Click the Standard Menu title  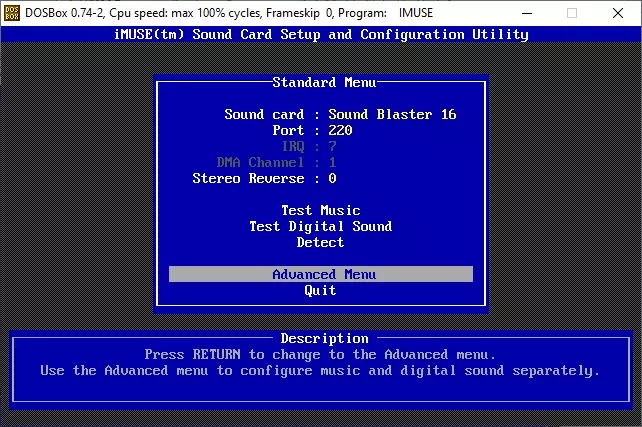[324, 82]
